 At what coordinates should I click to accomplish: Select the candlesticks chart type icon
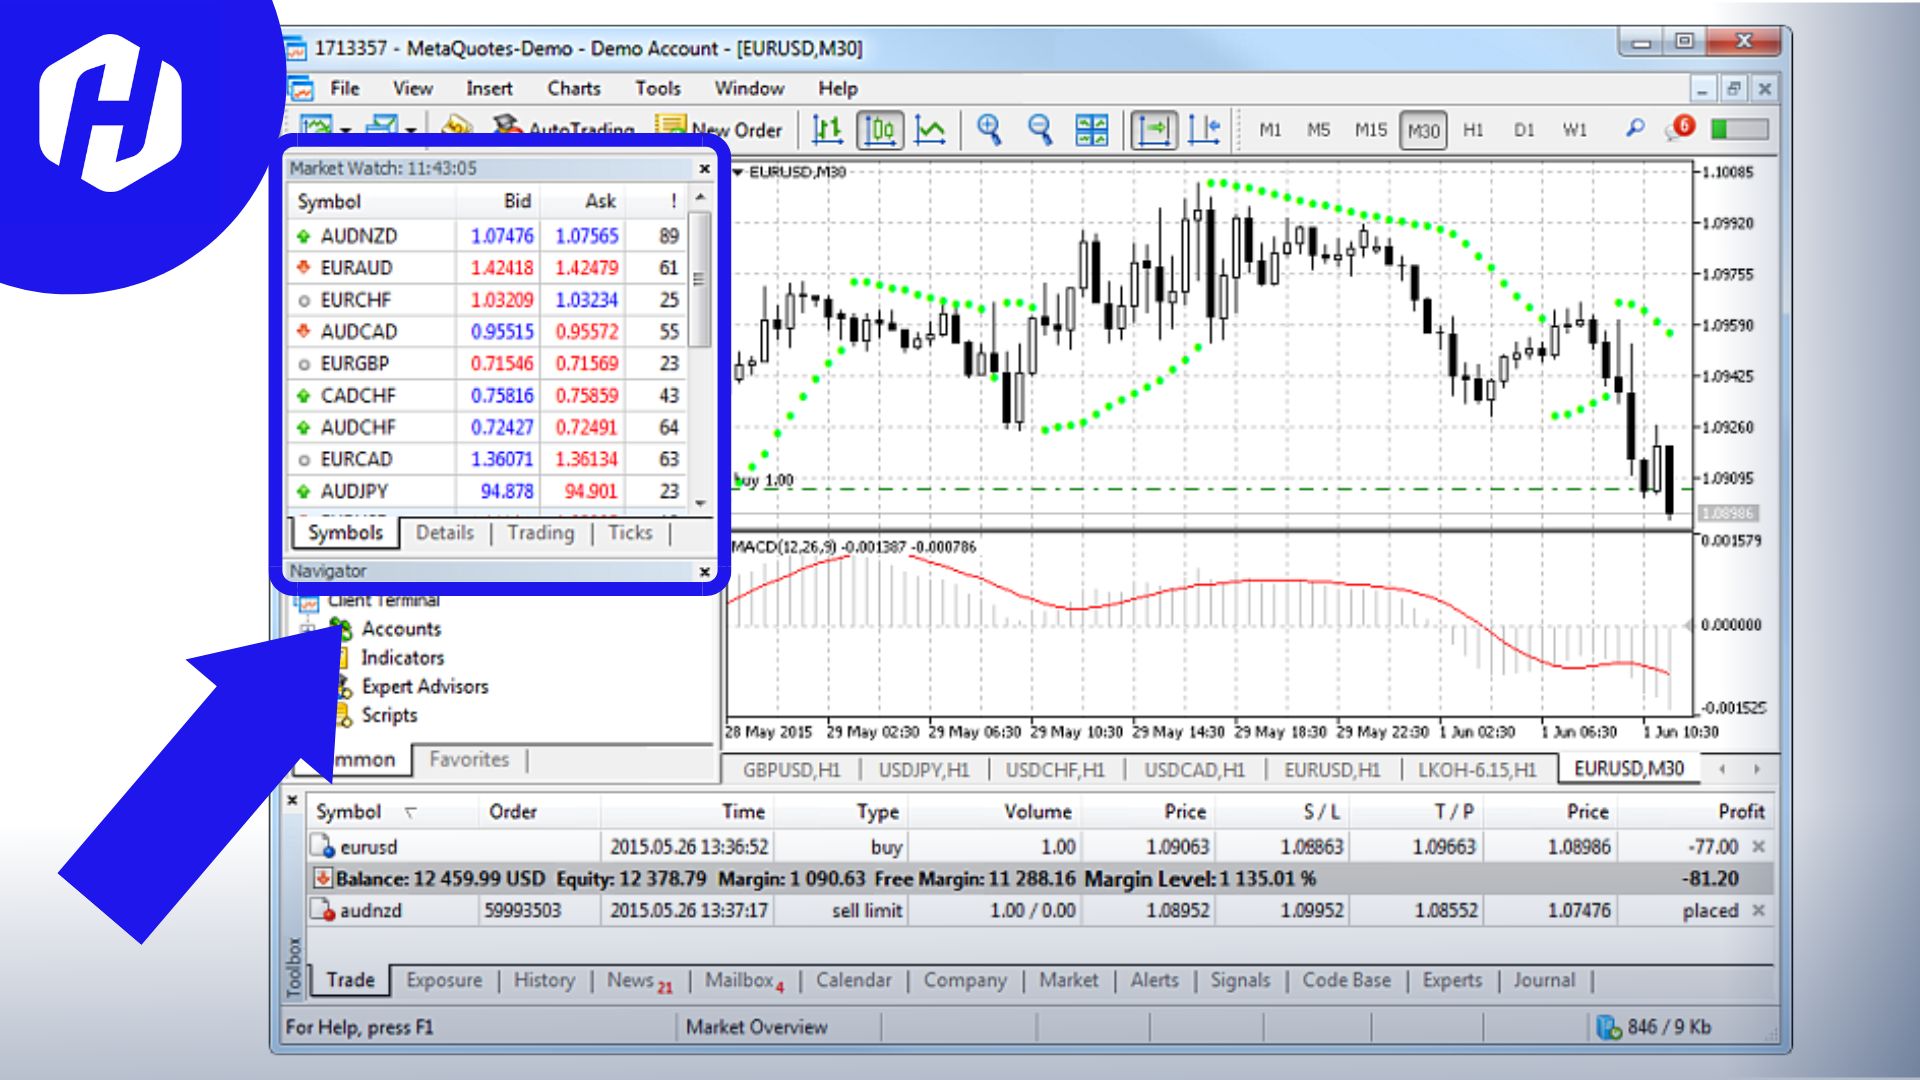coord(880,130)
